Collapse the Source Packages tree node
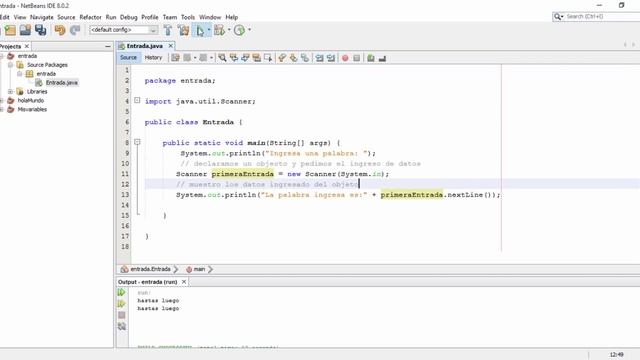This screenshot has height=360, width=640. [11, 65]
